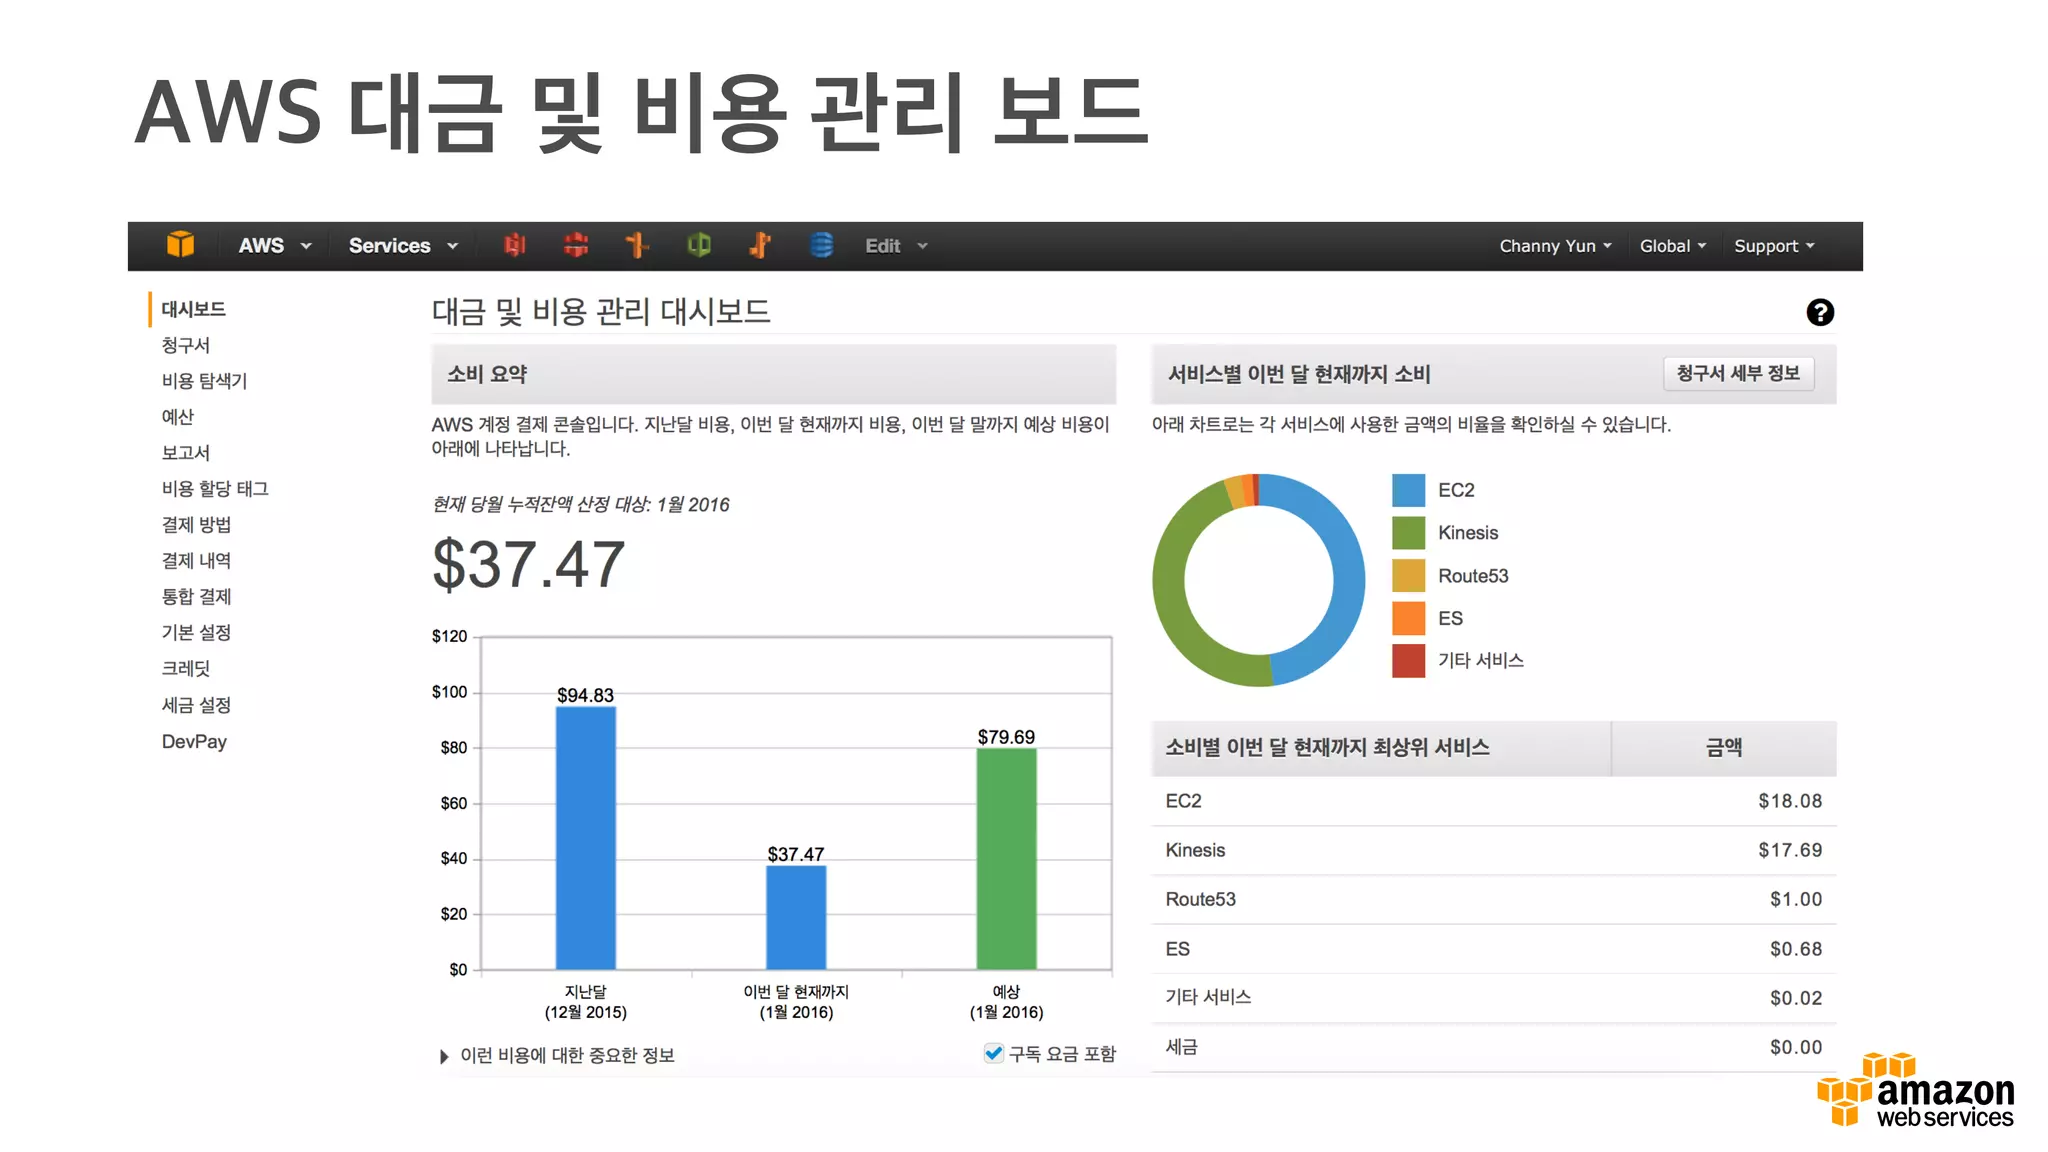
Task: Click the Kinesis row in services table
Action: (x=1494, y=850)
